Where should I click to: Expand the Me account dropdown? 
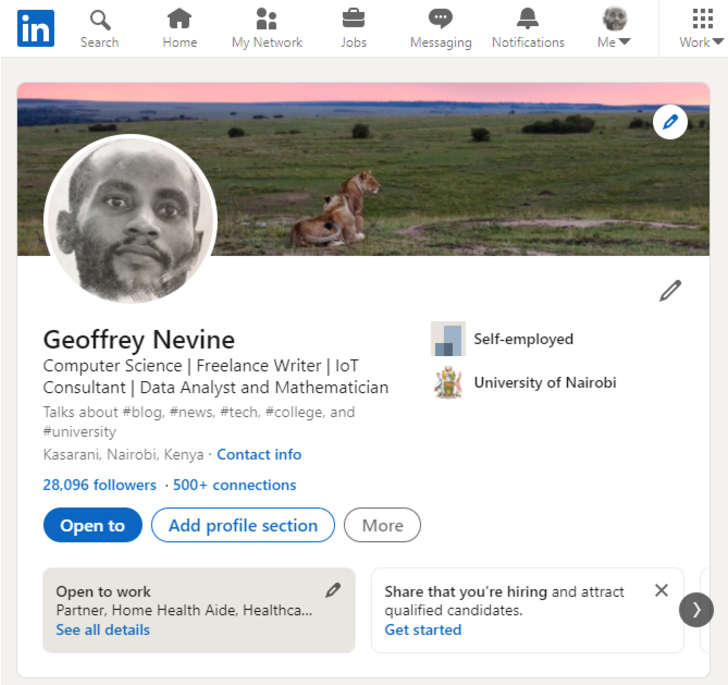pos(614,28)
